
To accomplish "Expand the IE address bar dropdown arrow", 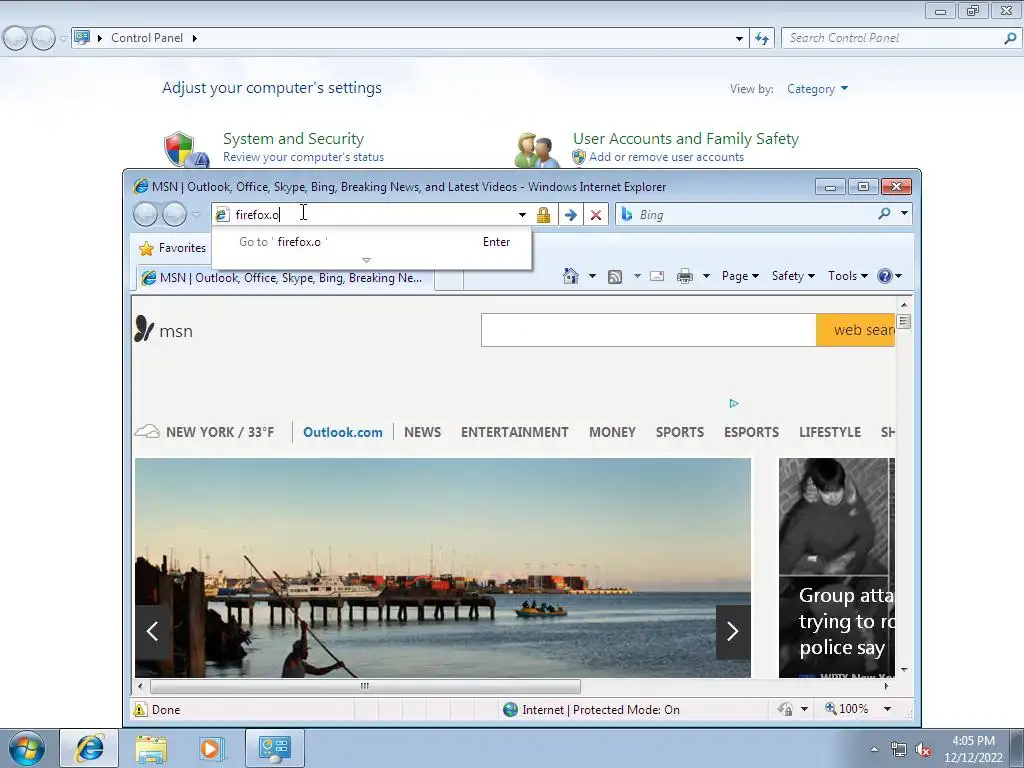I will tap(522, 214).
